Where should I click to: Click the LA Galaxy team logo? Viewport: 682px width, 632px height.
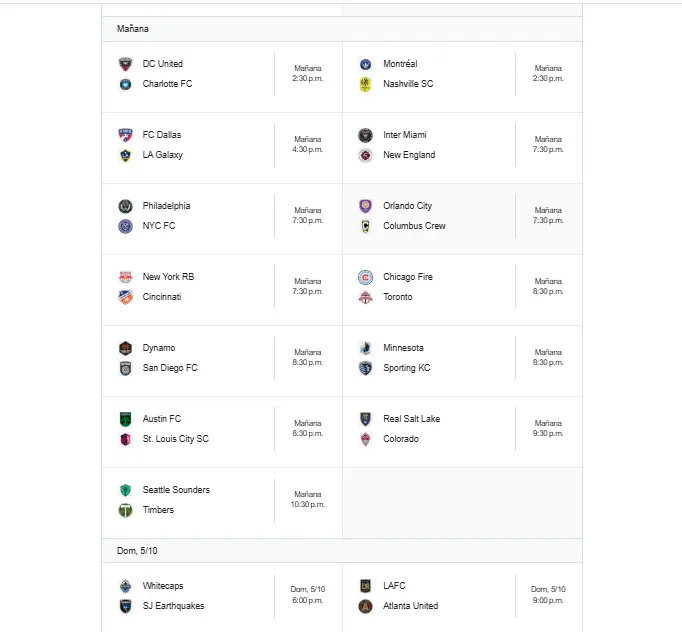click(x=125, y=155)
